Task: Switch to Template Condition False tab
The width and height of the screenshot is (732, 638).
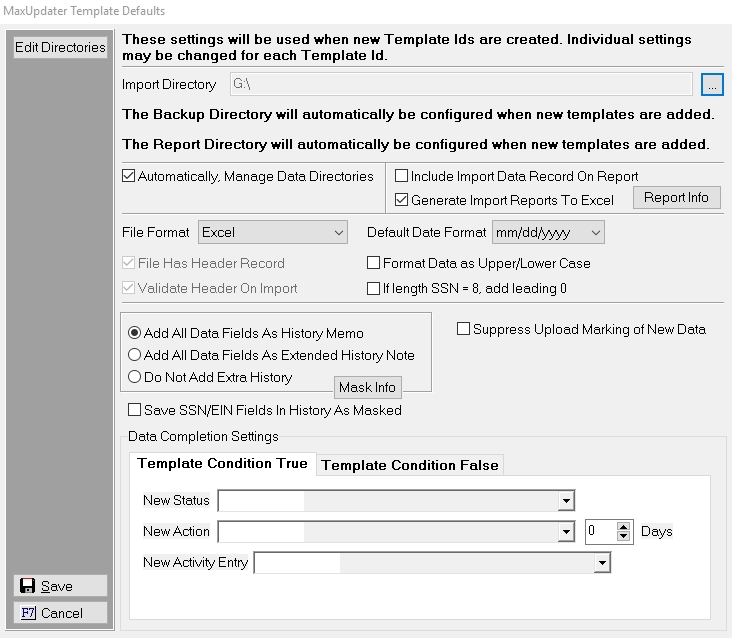Action: [409, 465]
